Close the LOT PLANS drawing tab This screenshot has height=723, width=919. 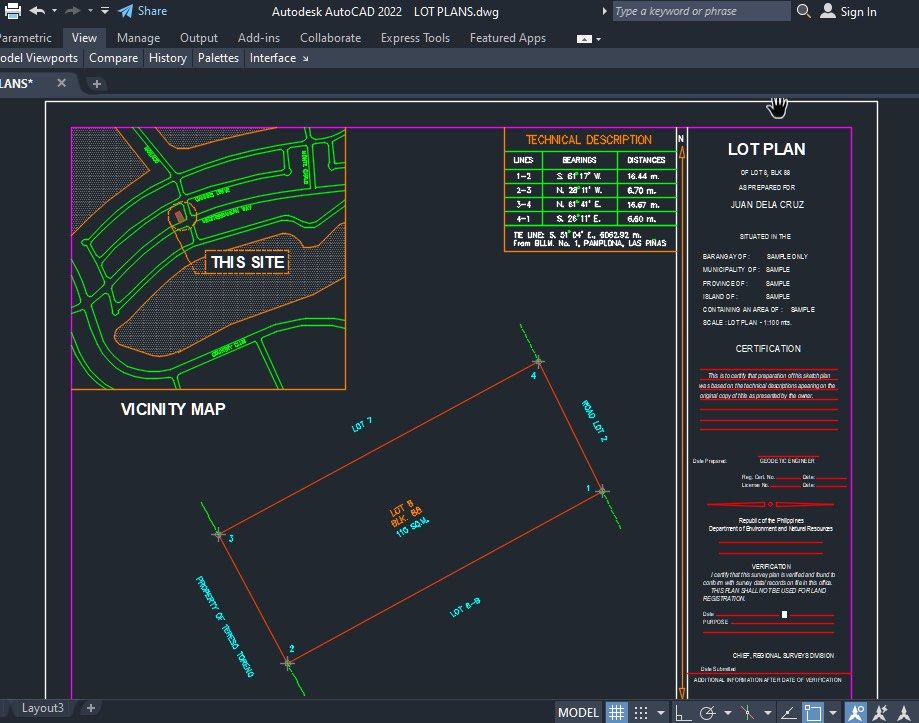tap(62, 83)
